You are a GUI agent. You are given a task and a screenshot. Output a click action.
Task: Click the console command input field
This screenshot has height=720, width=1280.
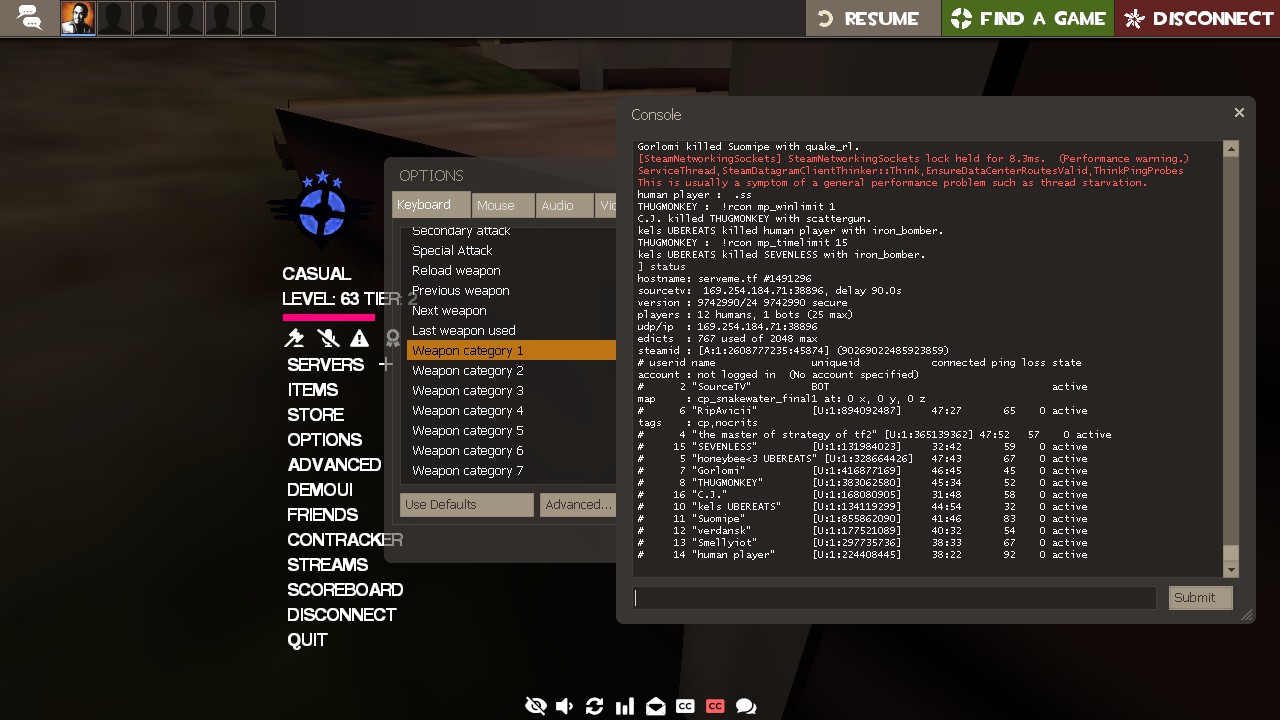pos(894,598)
